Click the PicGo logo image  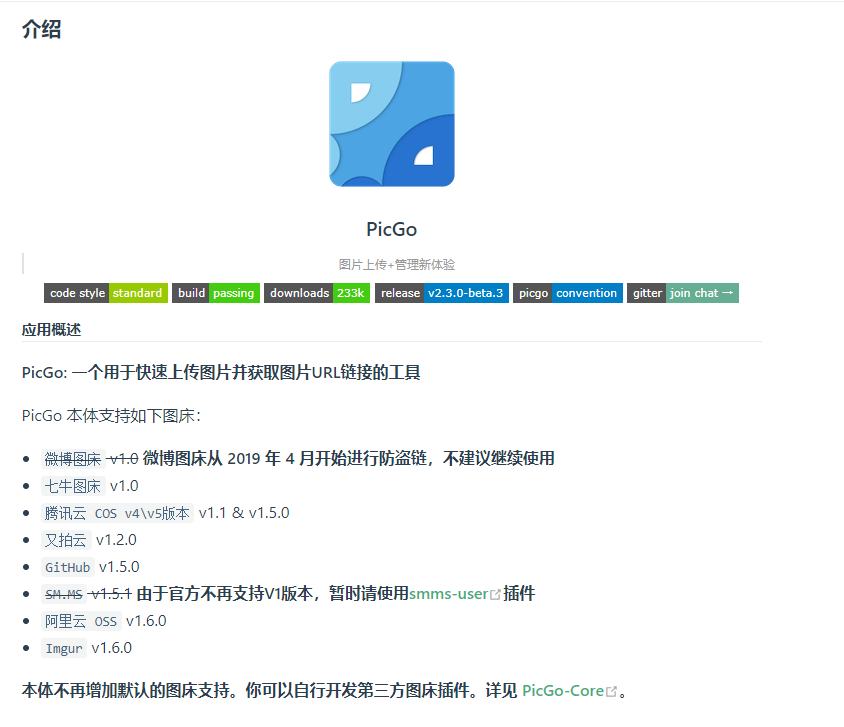[392, 124]
